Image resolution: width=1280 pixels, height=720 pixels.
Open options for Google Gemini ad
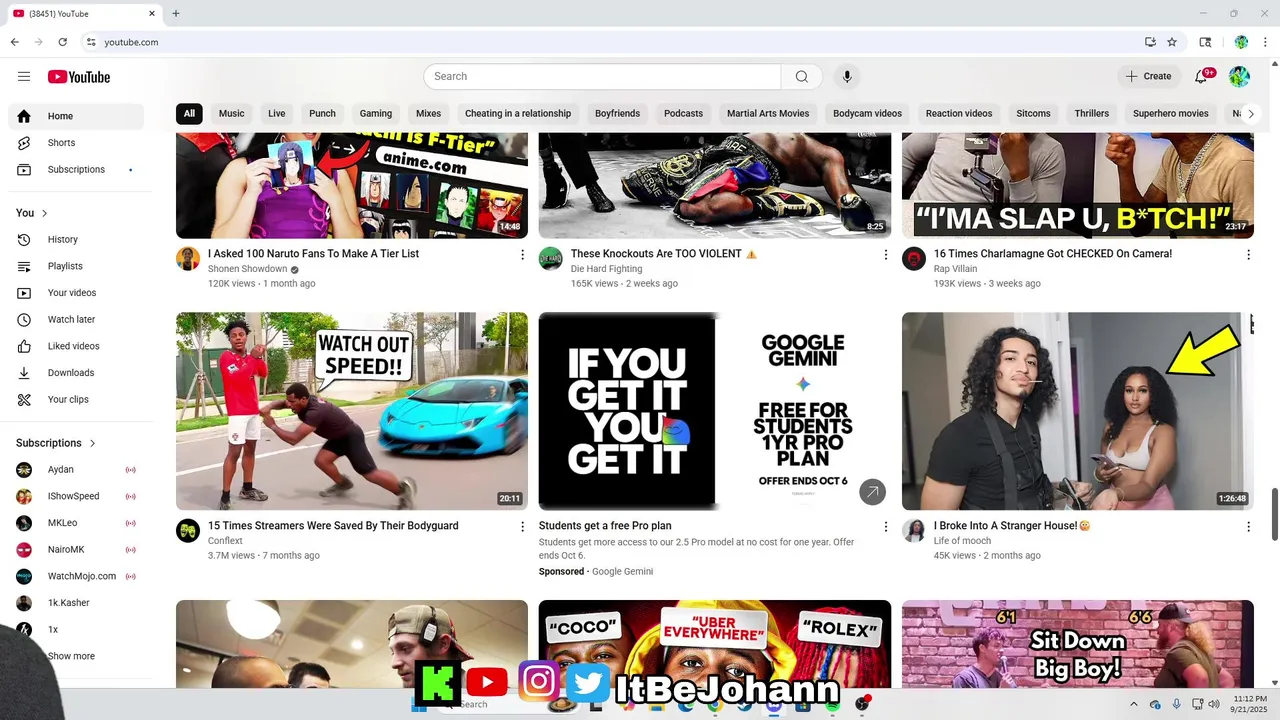point(885,527)
